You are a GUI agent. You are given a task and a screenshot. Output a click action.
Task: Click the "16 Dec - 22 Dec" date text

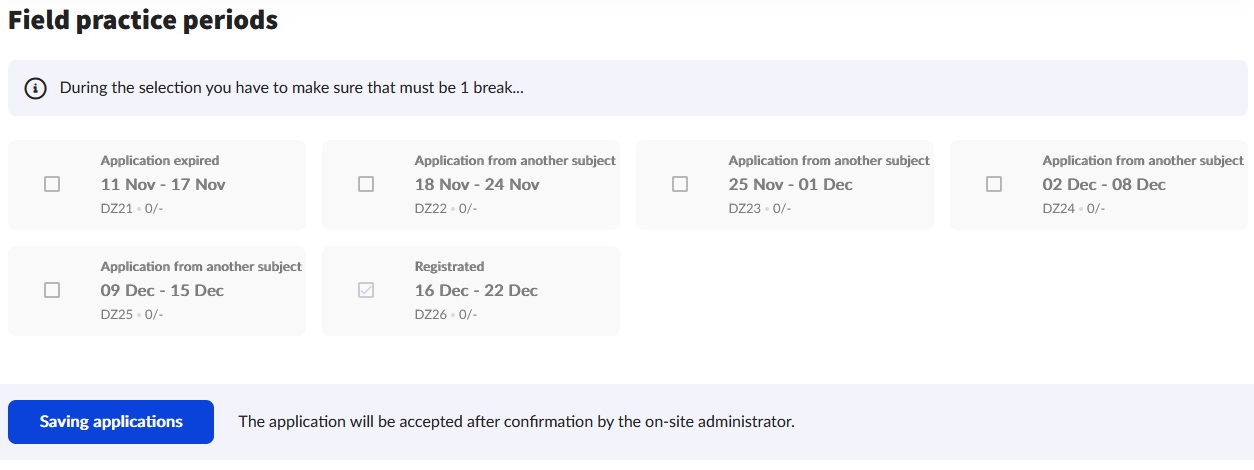click(476, 290)
